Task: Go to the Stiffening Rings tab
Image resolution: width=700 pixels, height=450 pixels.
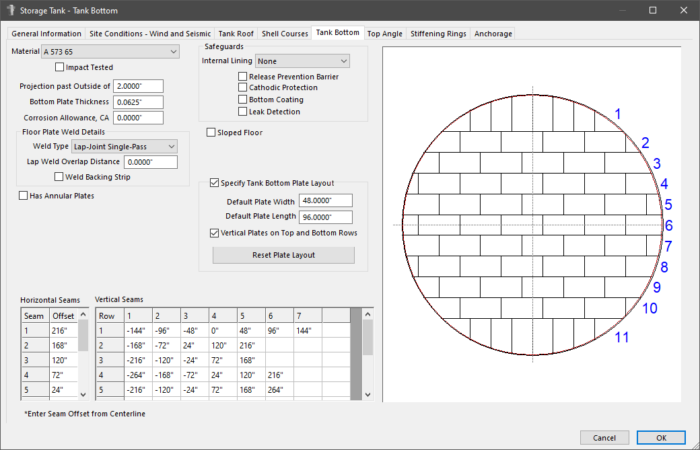Action: click(x=438, y=33)
